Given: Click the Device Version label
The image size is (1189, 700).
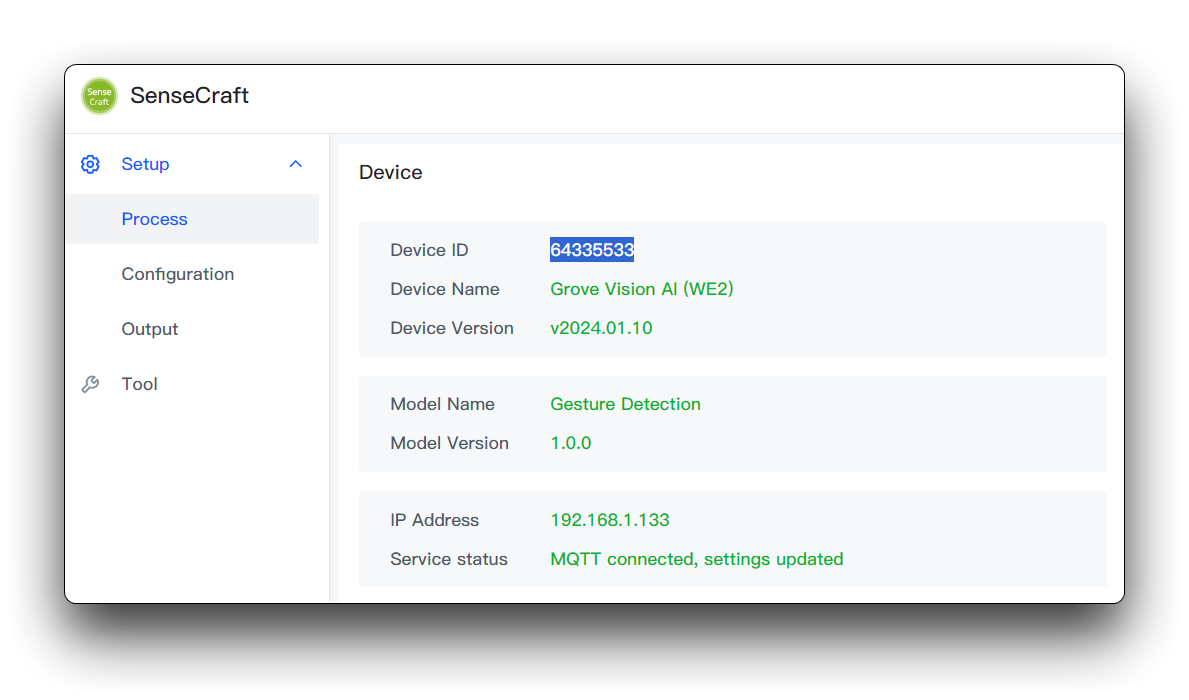Looking at the screenshot, I should pos(452,328).
